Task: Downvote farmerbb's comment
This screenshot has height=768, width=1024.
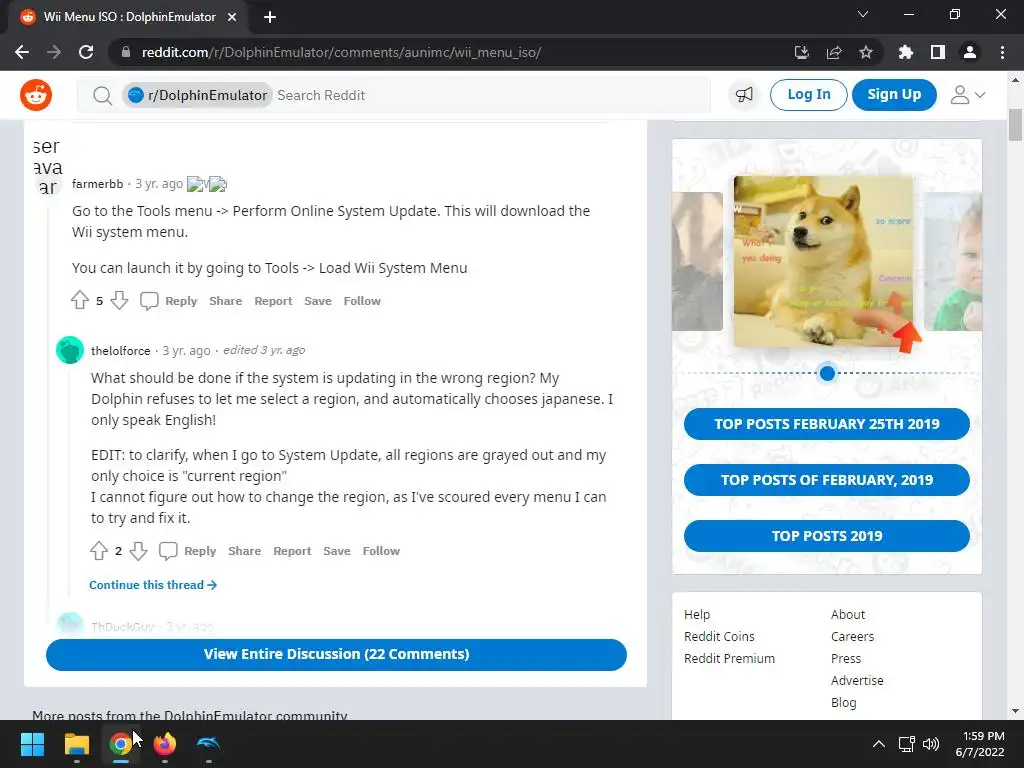Action: 119,300
